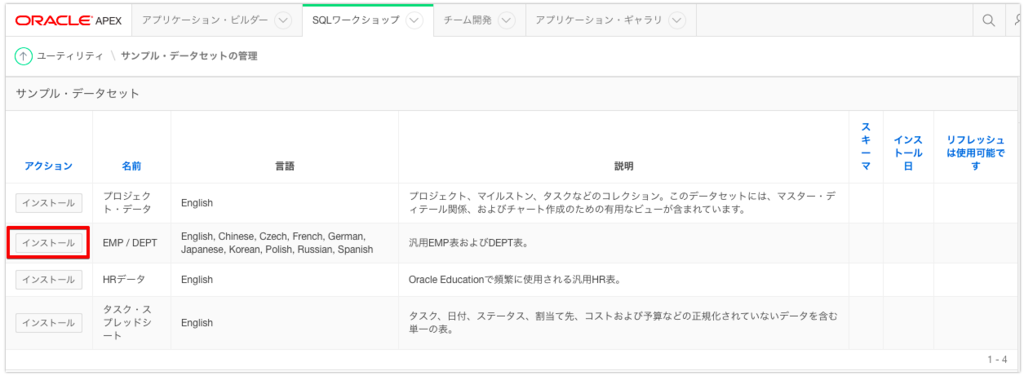Sort by スキーマ column header
The image size is (1024, 376).
pyautogui.click(x=865, y=147)
